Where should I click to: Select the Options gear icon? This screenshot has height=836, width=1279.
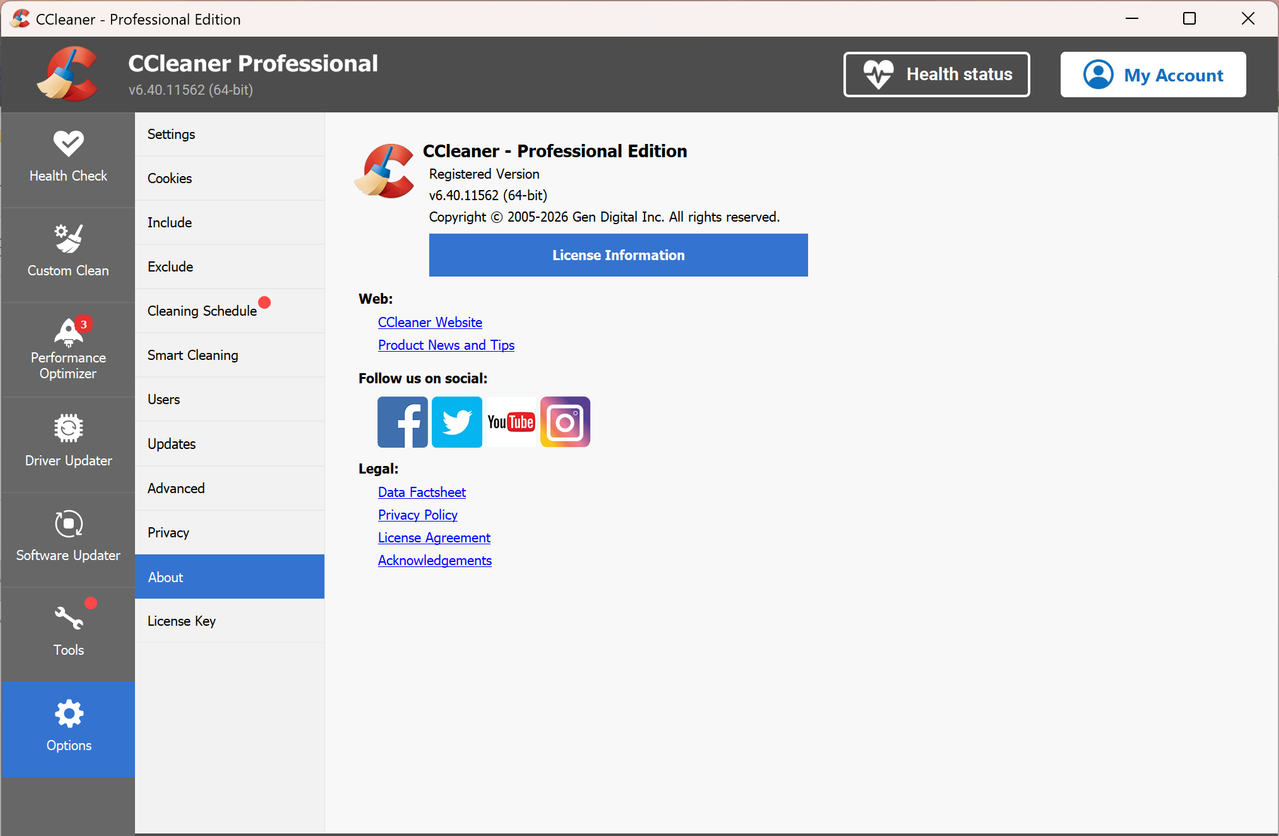[68, 714]
